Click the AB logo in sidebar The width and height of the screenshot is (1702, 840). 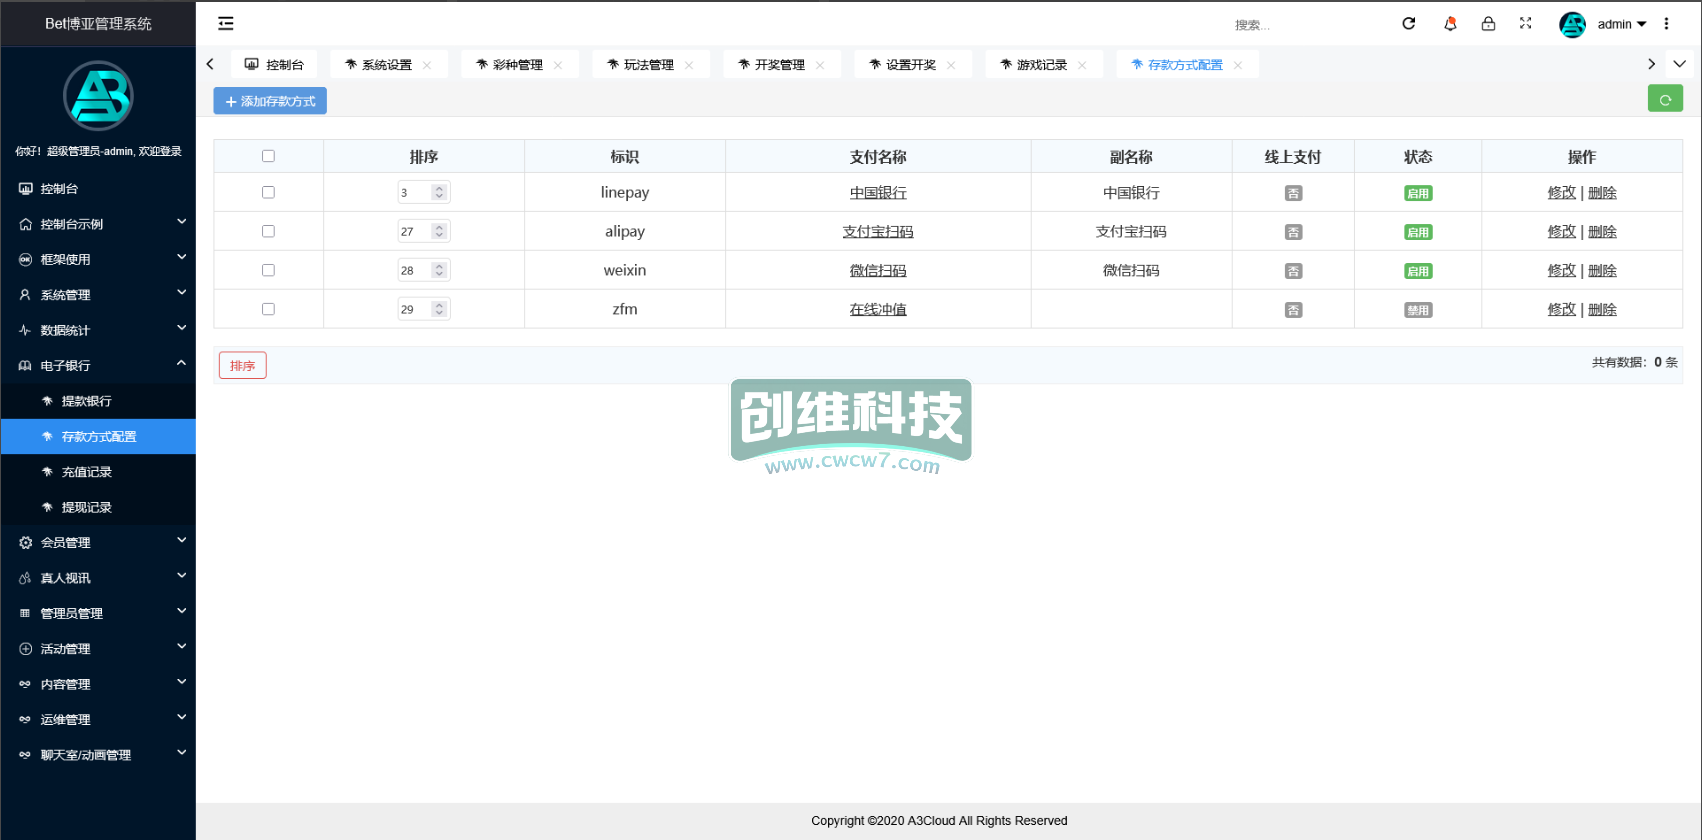(98, 96)
